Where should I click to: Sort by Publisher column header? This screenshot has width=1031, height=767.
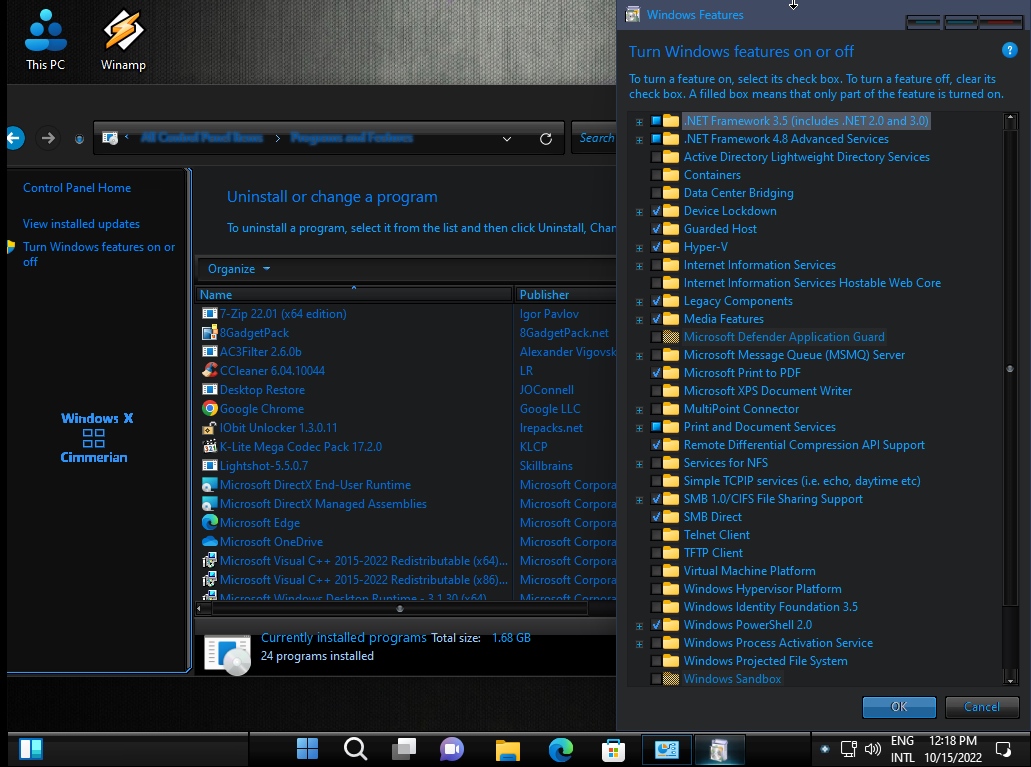click(565, 295)
